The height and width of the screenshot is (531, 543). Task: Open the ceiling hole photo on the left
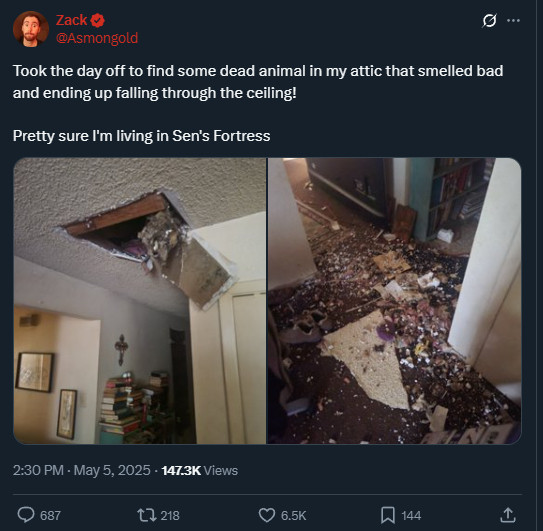140,301
